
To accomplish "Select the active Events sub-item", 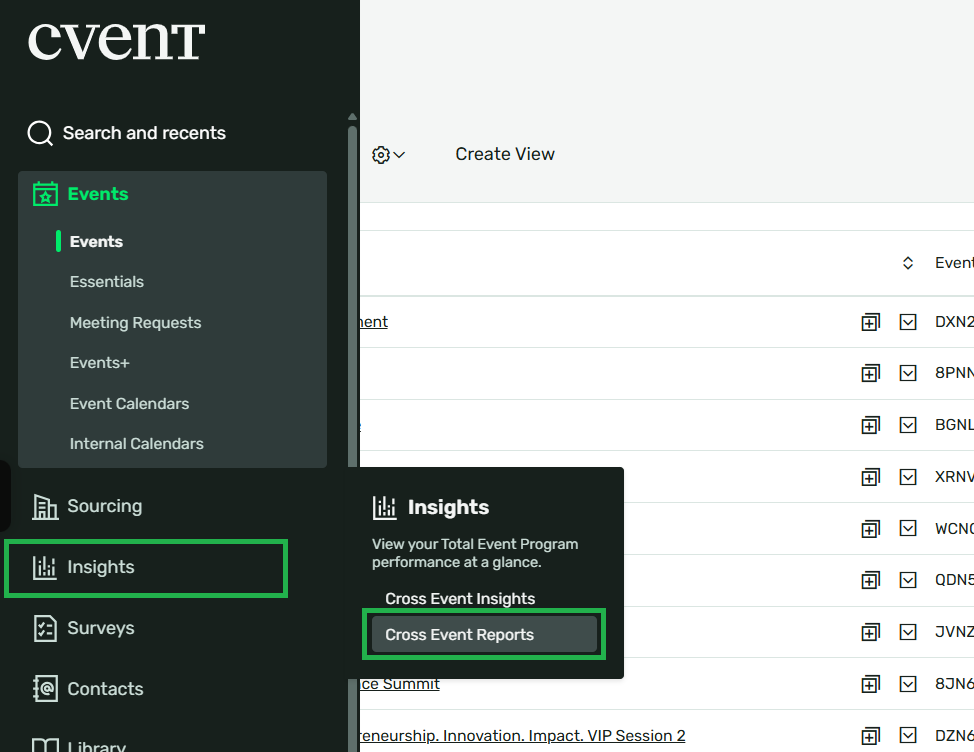I will pos(96,242).
